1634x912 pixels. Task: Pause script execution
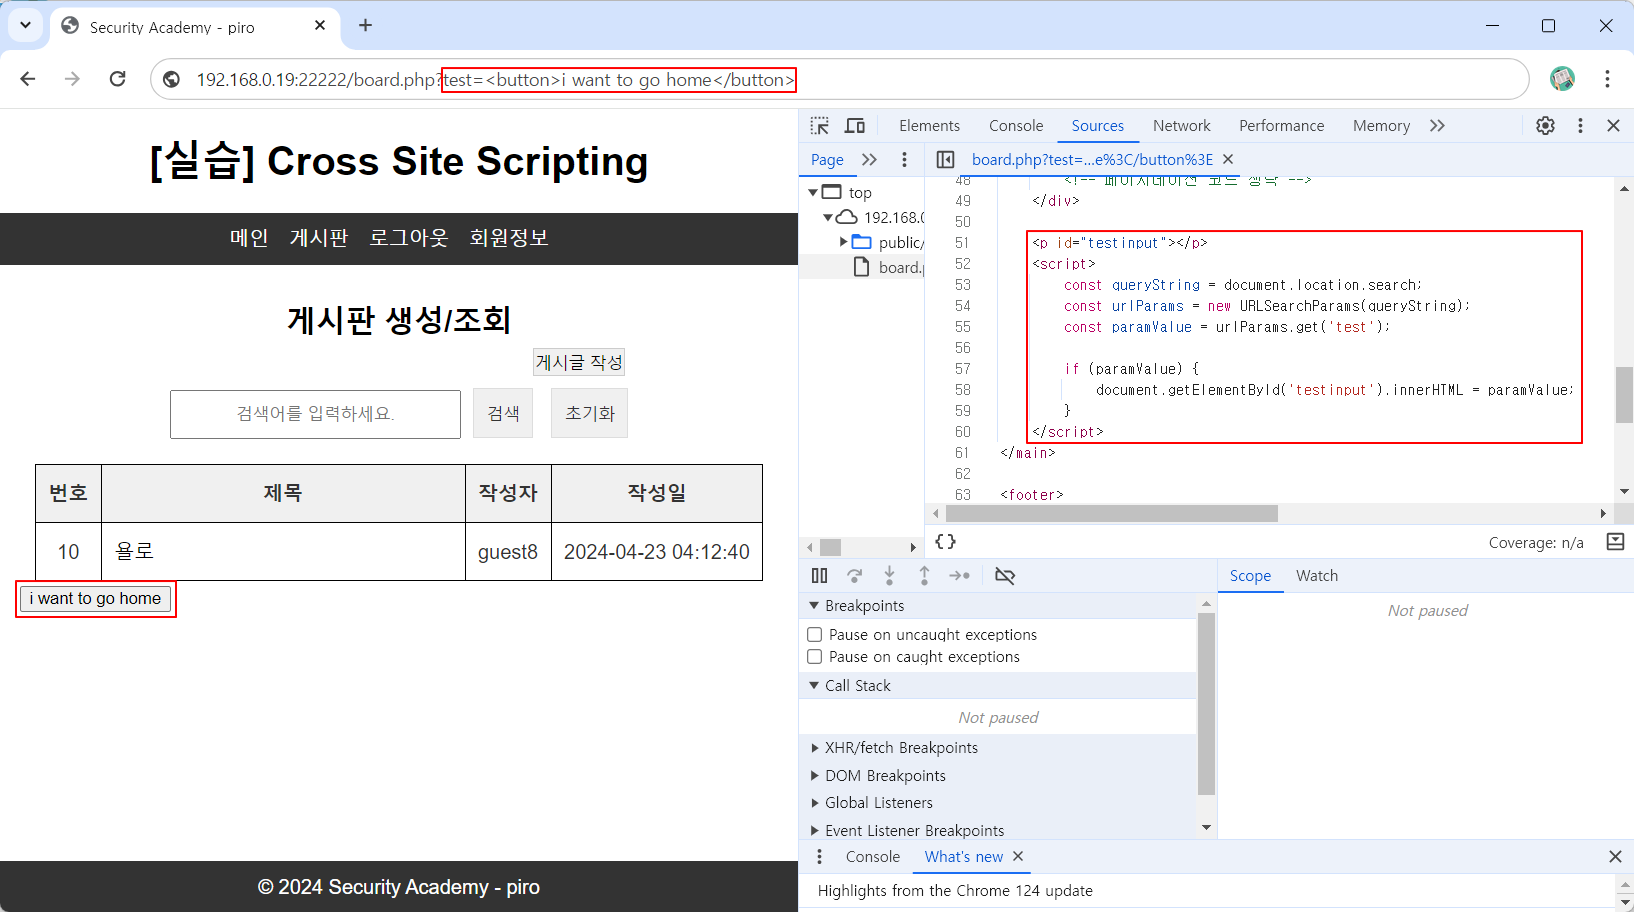(820, 576)
